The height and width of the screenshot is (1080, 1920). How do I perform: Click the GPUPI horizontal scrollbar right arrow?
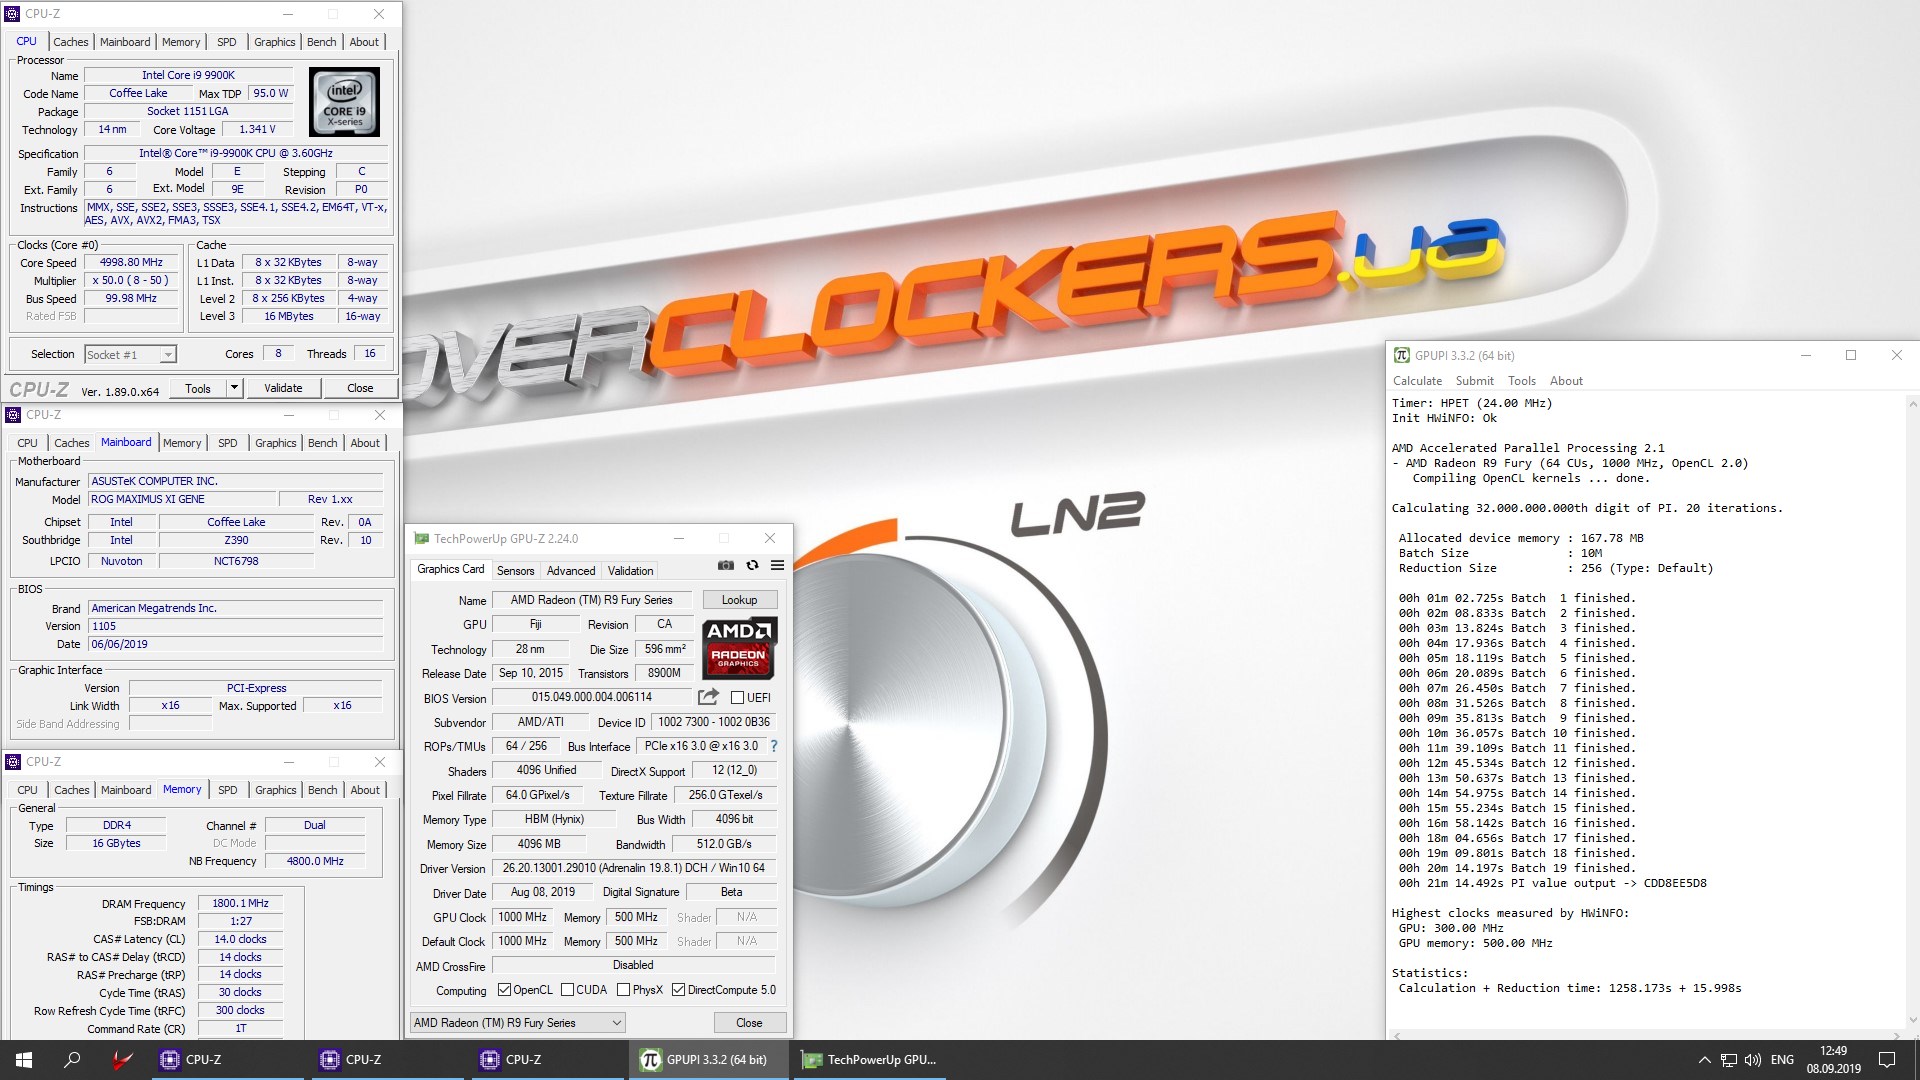point(1898,1034)
